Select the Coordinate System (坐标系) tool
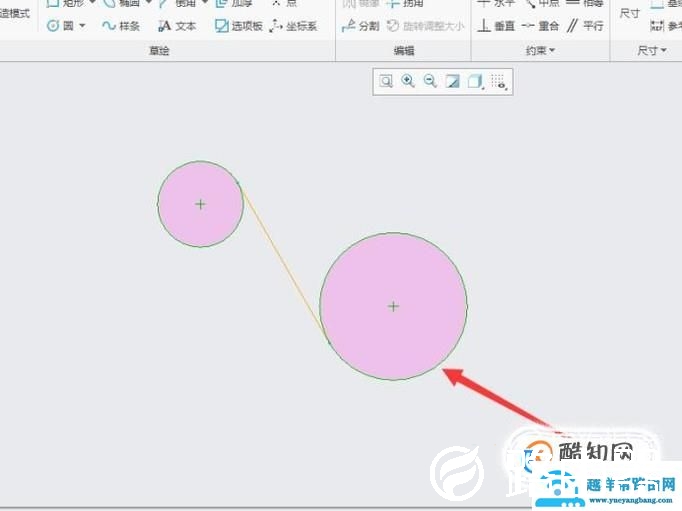 coord(293,26)
